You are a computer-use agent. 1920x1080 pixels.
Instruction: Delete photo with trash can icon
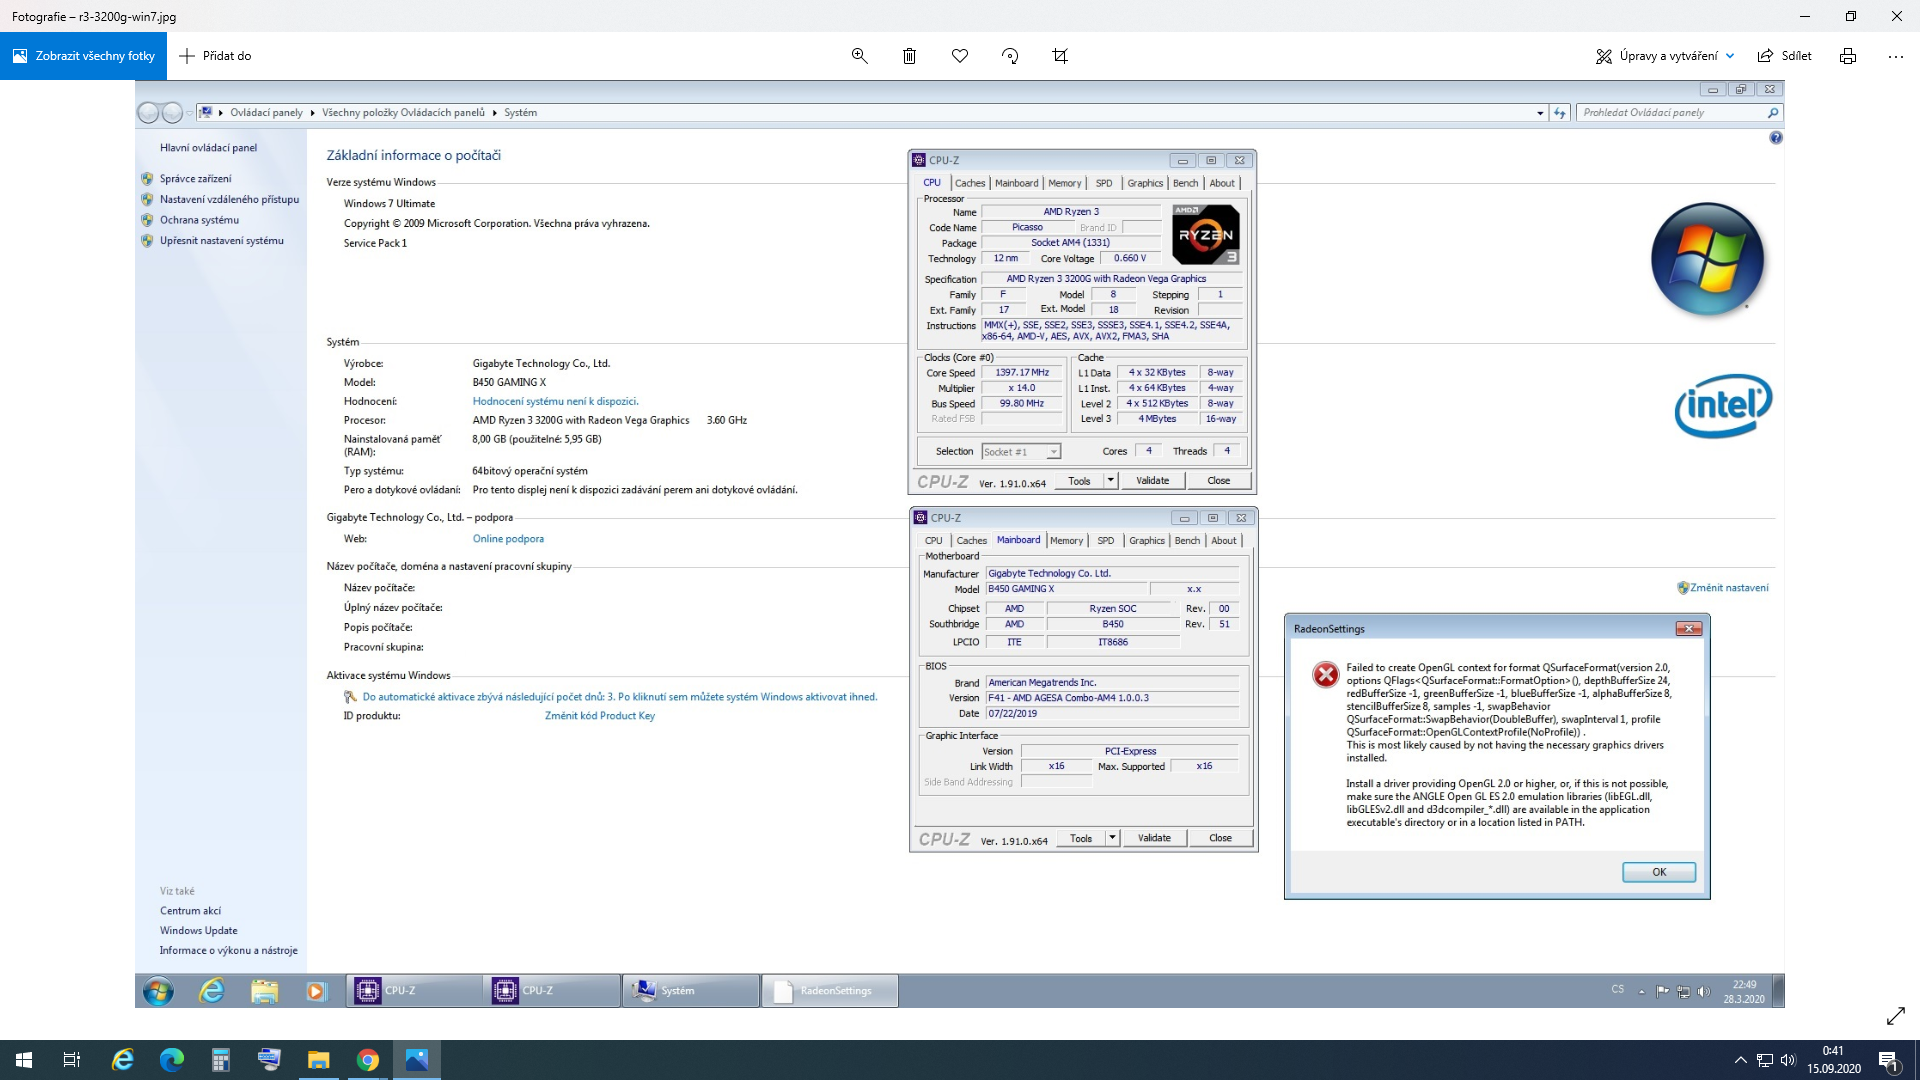[x=909, y=56]
